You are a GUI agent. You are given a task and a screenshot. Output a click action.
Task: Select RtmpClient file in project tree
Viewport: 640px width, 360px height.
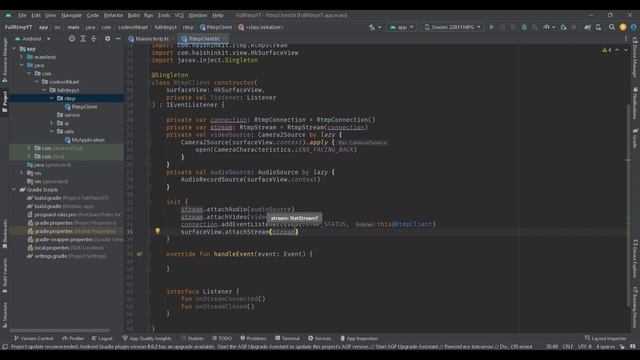tap(81, 107)
